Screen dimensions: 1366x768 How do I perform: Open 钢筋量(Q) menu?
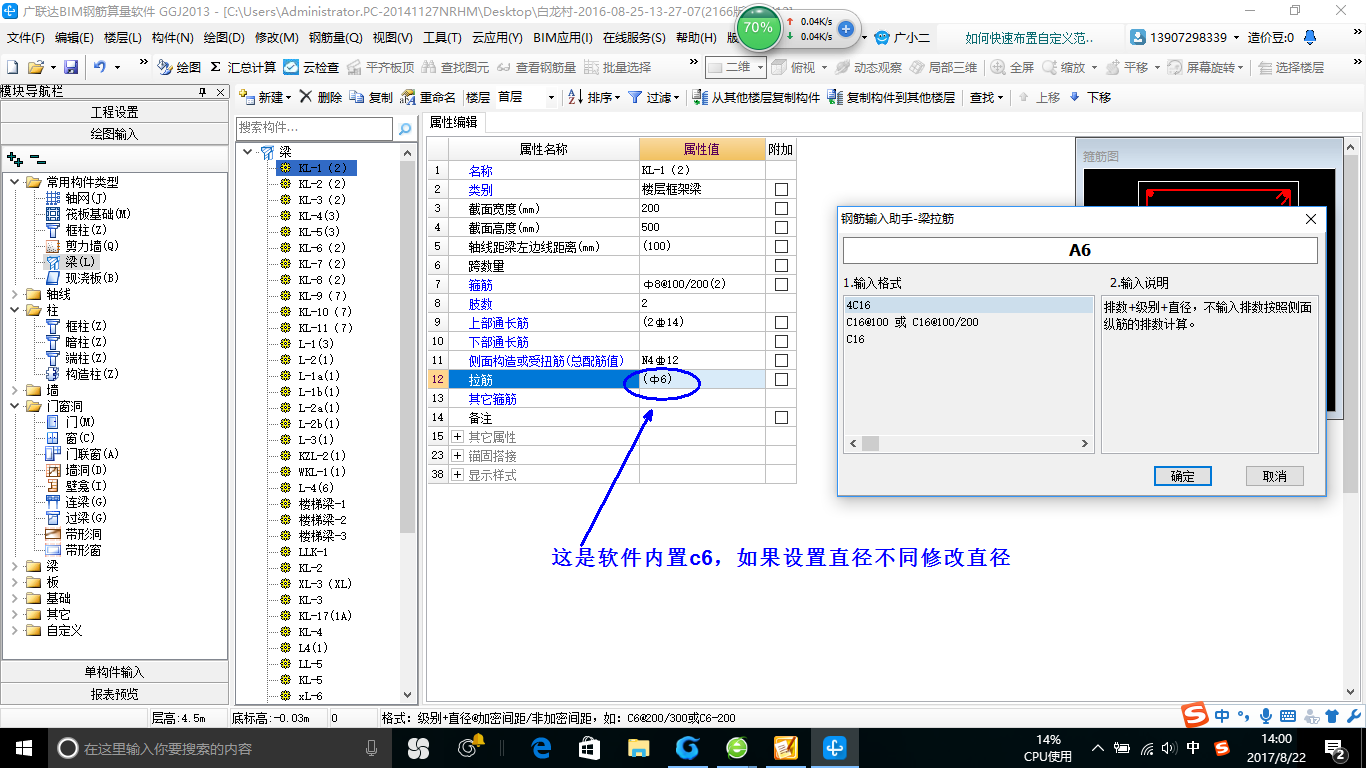335,38
